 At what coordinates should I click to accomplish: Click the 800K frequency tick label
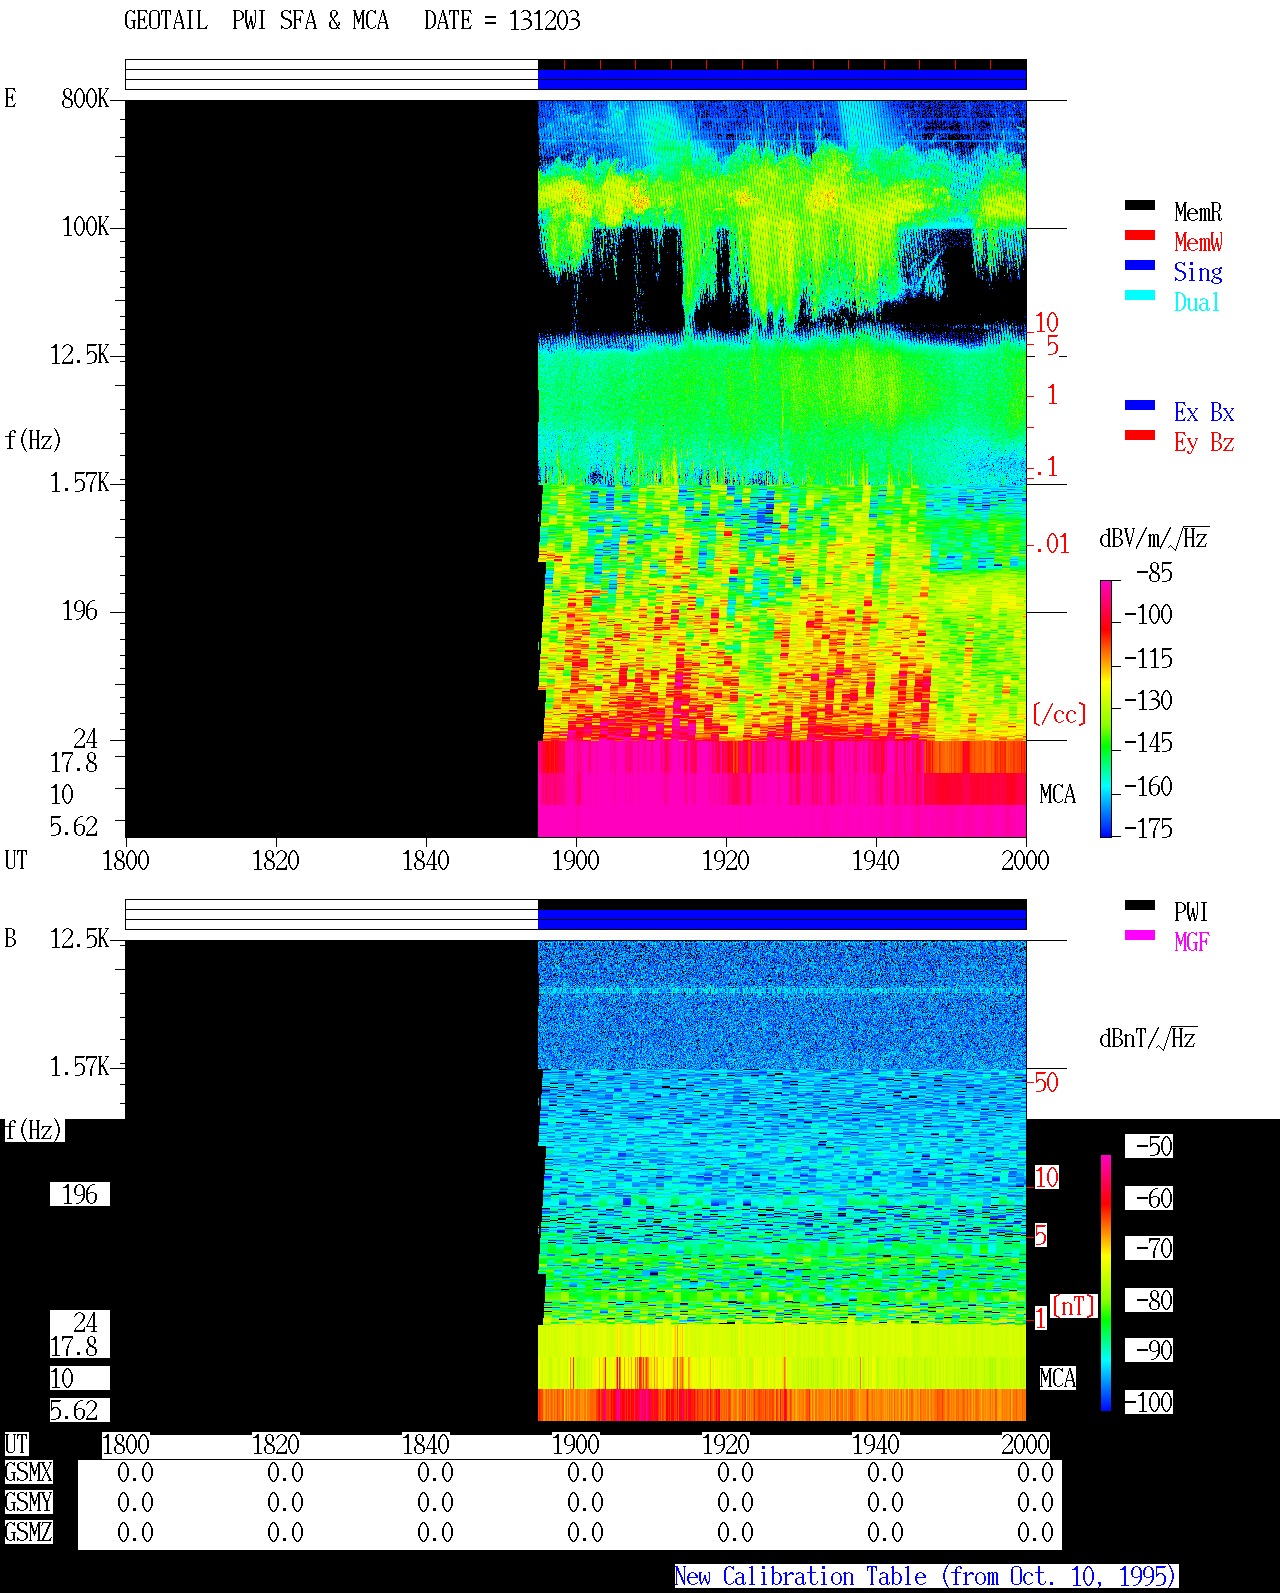tap(85, 98)
